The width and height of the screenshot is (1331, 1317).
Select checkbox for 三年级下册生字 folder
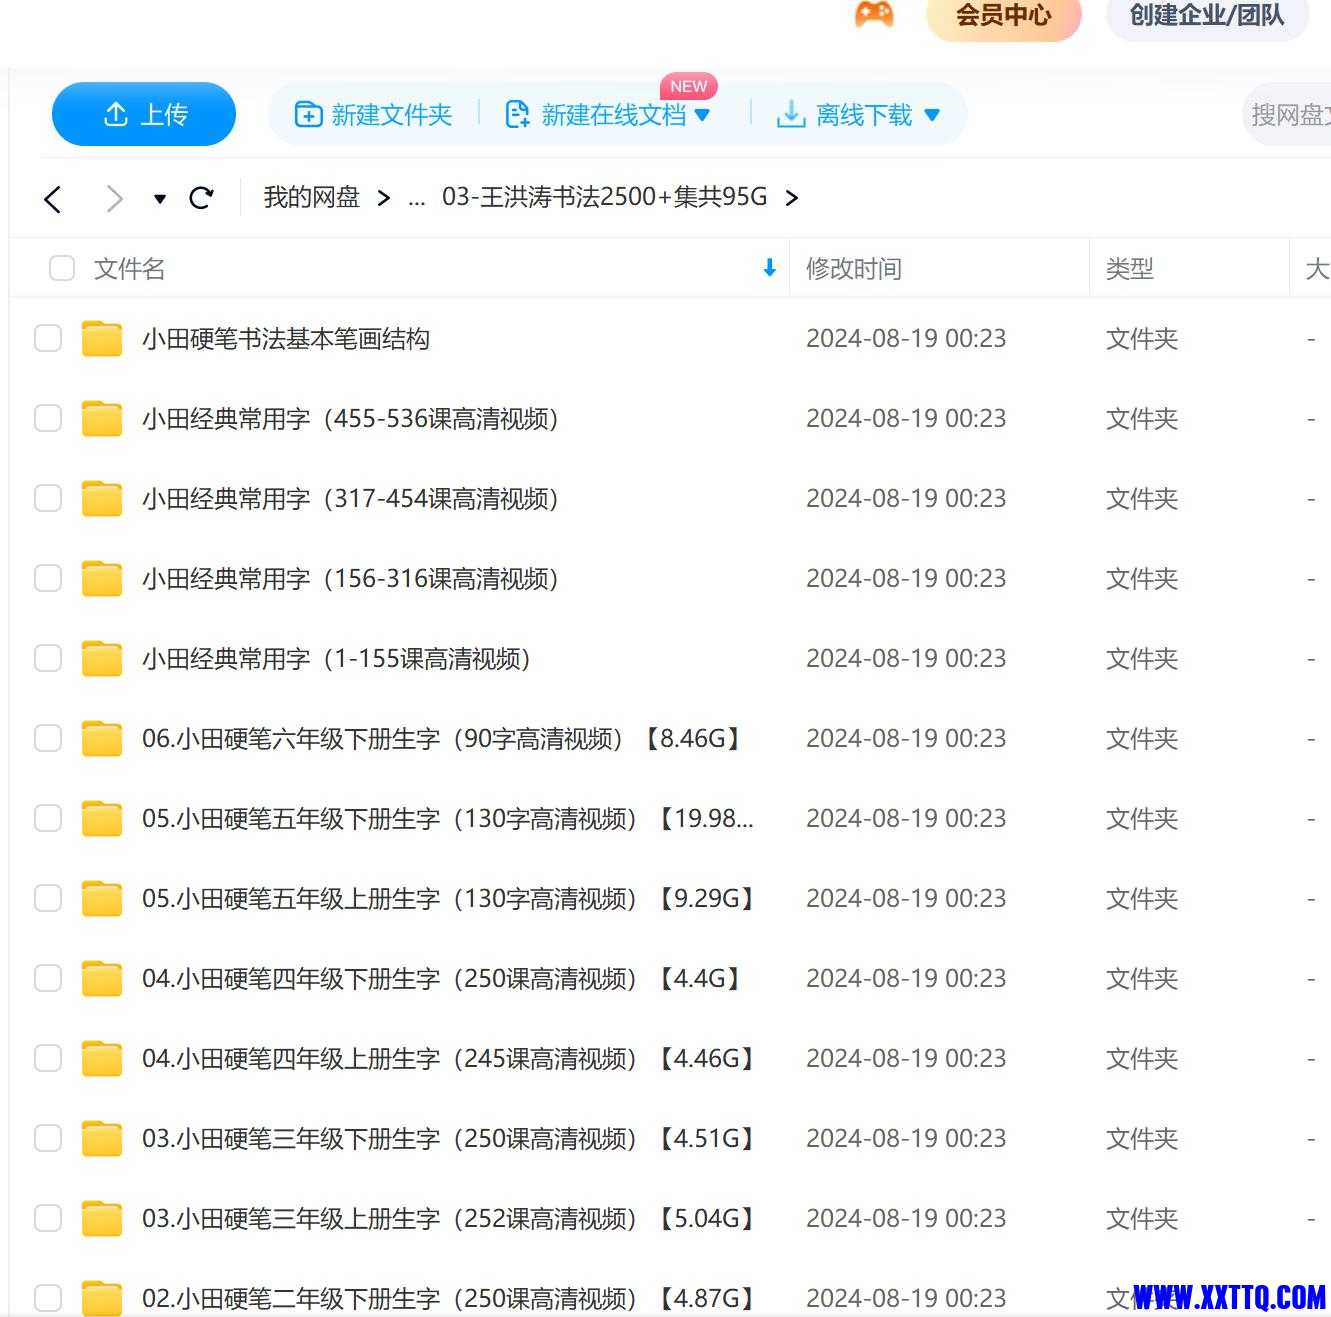coord(48,1138)
